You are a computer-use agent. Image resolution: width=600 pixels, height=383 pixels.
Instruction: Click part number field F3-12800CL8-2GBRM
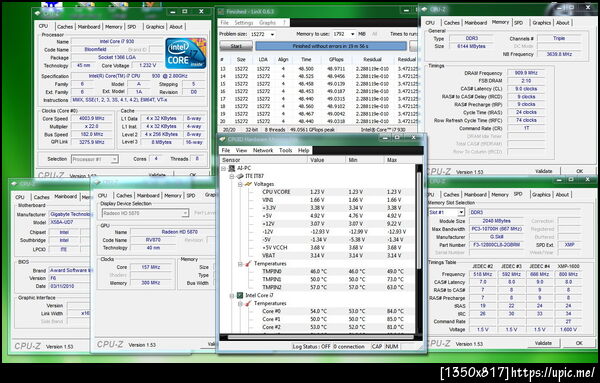coord(496,245)
